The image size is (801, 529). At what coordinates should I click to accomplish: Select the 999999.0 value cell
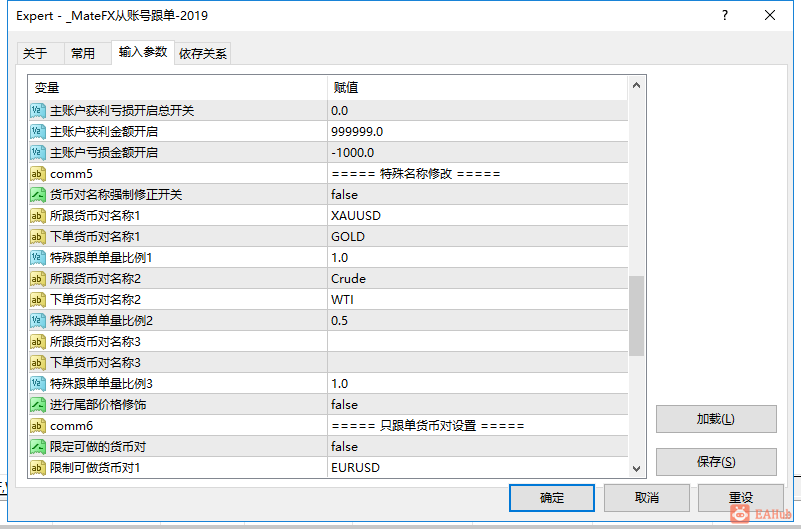pyautogui.click(x=478, y=131)
